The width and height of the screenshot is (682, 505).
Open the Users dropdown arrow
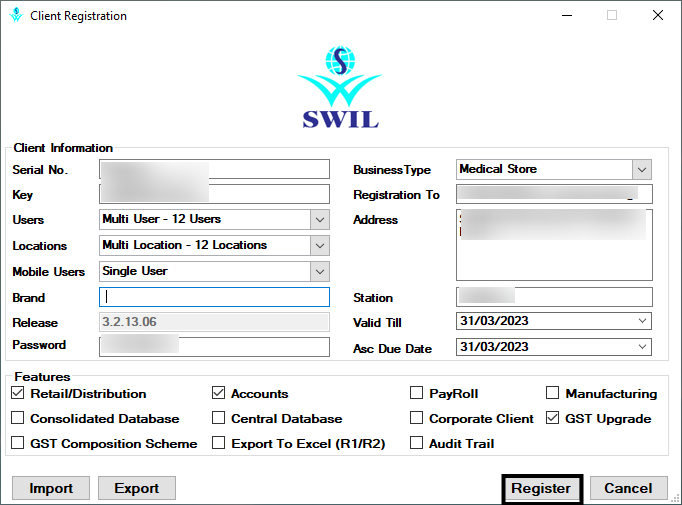coord(320,220)
